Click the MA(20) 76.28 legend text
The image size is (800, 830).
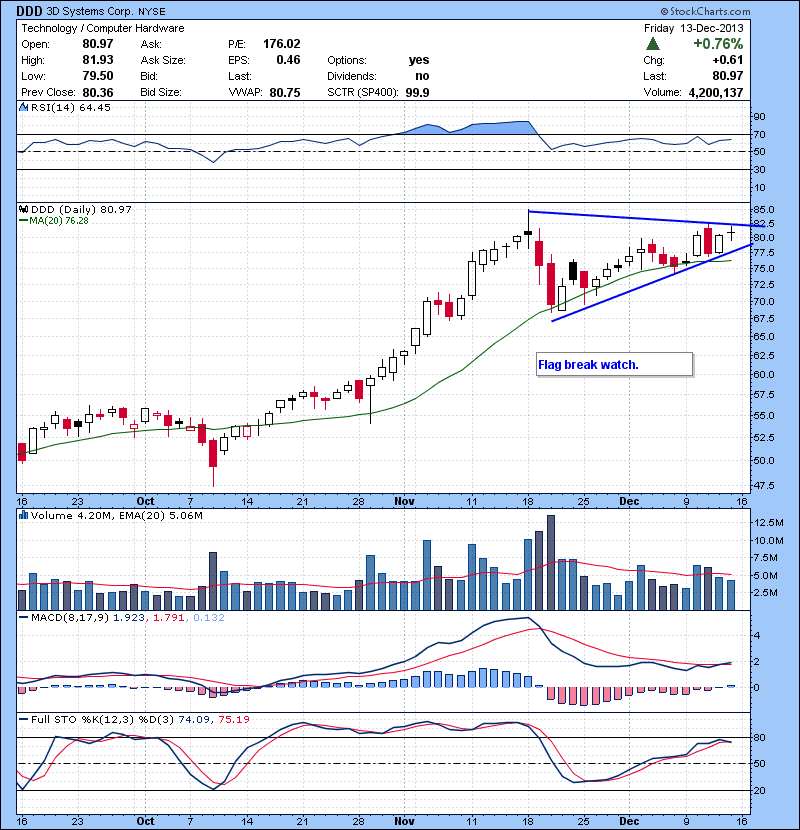[59, 221]
